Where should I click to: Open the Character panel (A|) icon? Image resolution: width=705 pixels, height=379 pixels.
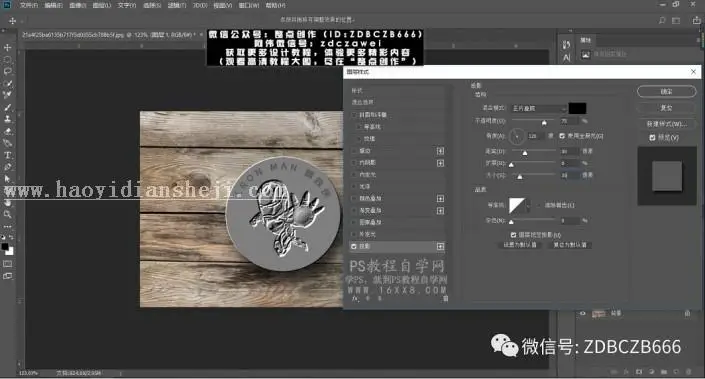coord(566,57)
